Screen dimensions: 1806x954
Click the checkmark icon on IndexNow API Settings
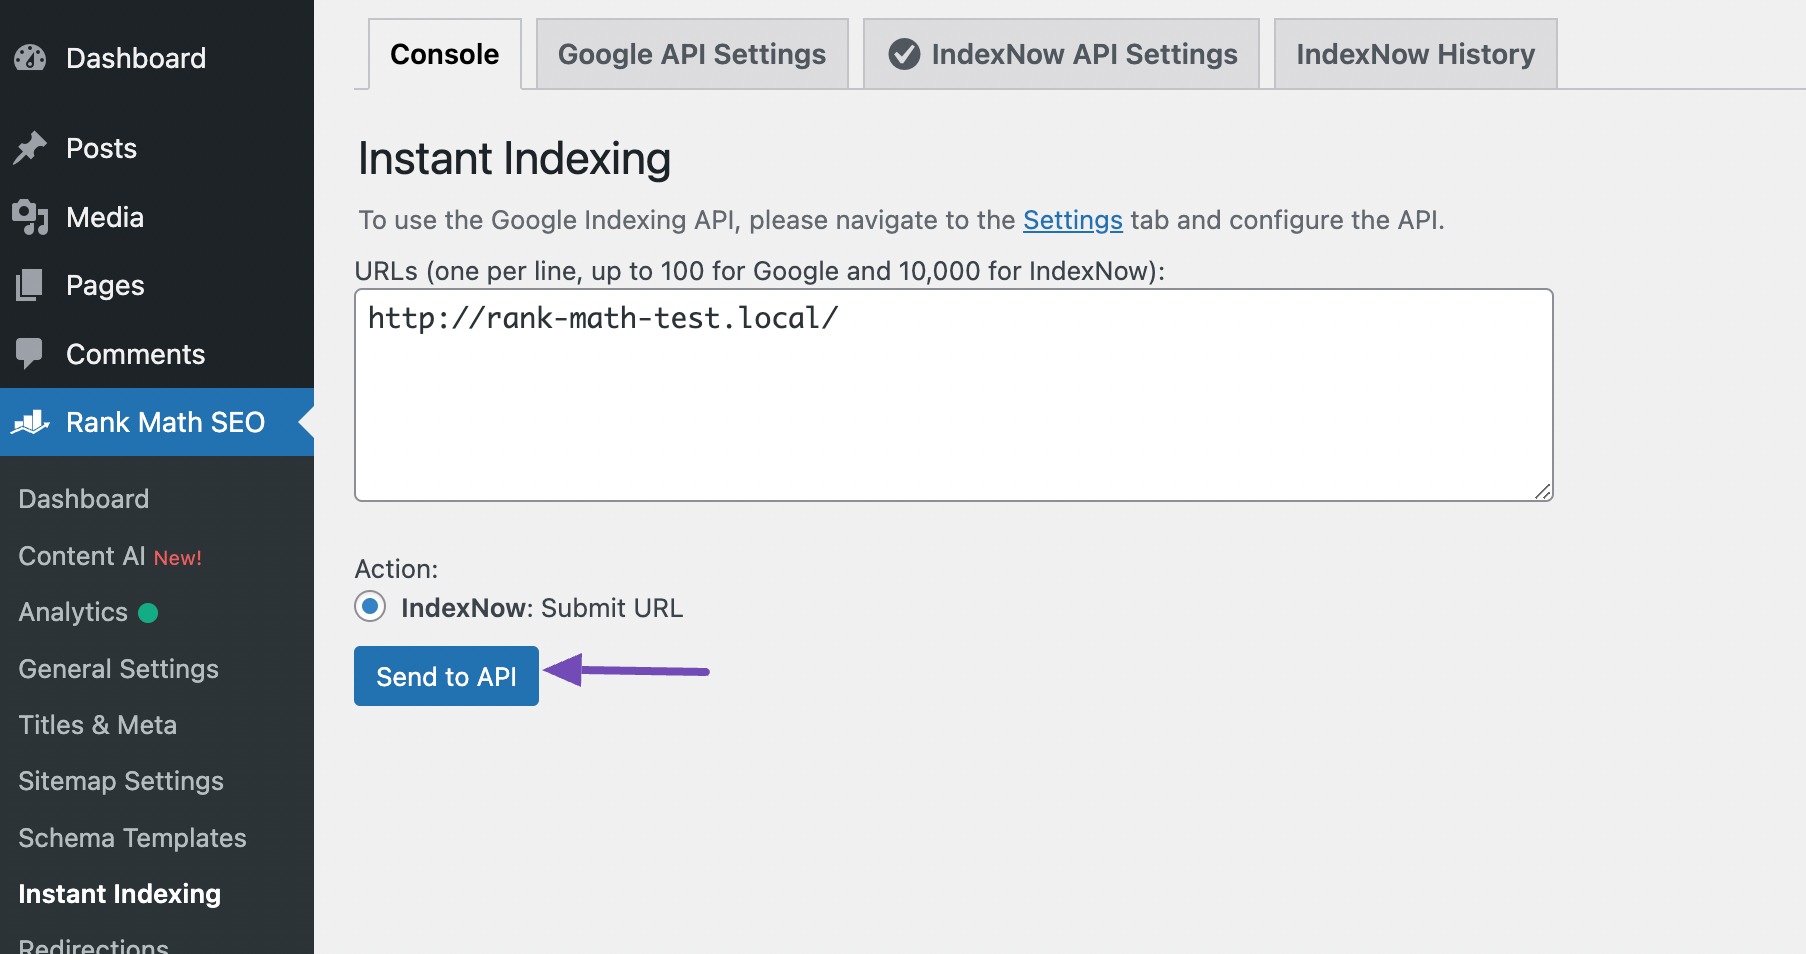[x=903, y=55]
